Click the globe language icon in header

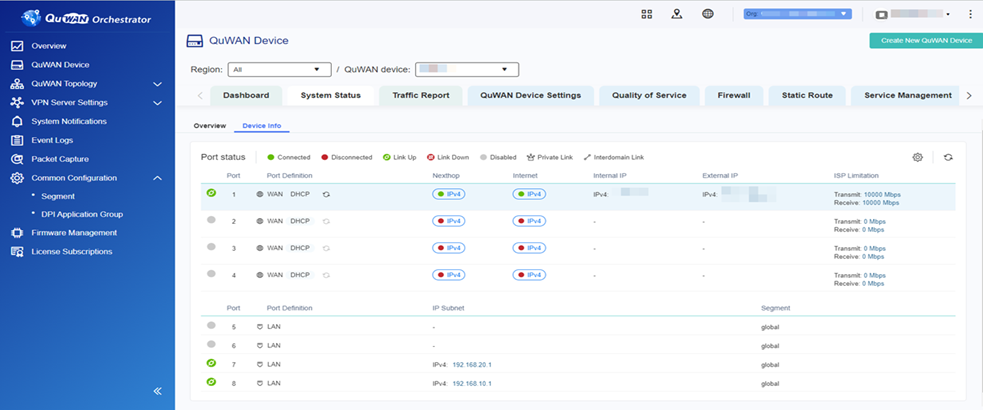[x=708, y=14]
